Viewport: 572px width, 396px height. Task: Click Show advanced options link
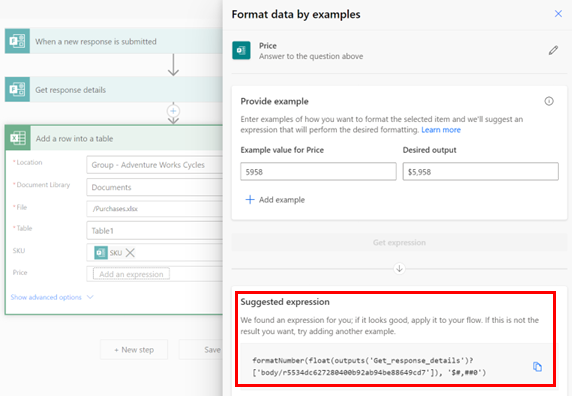[x=46, y=297]
